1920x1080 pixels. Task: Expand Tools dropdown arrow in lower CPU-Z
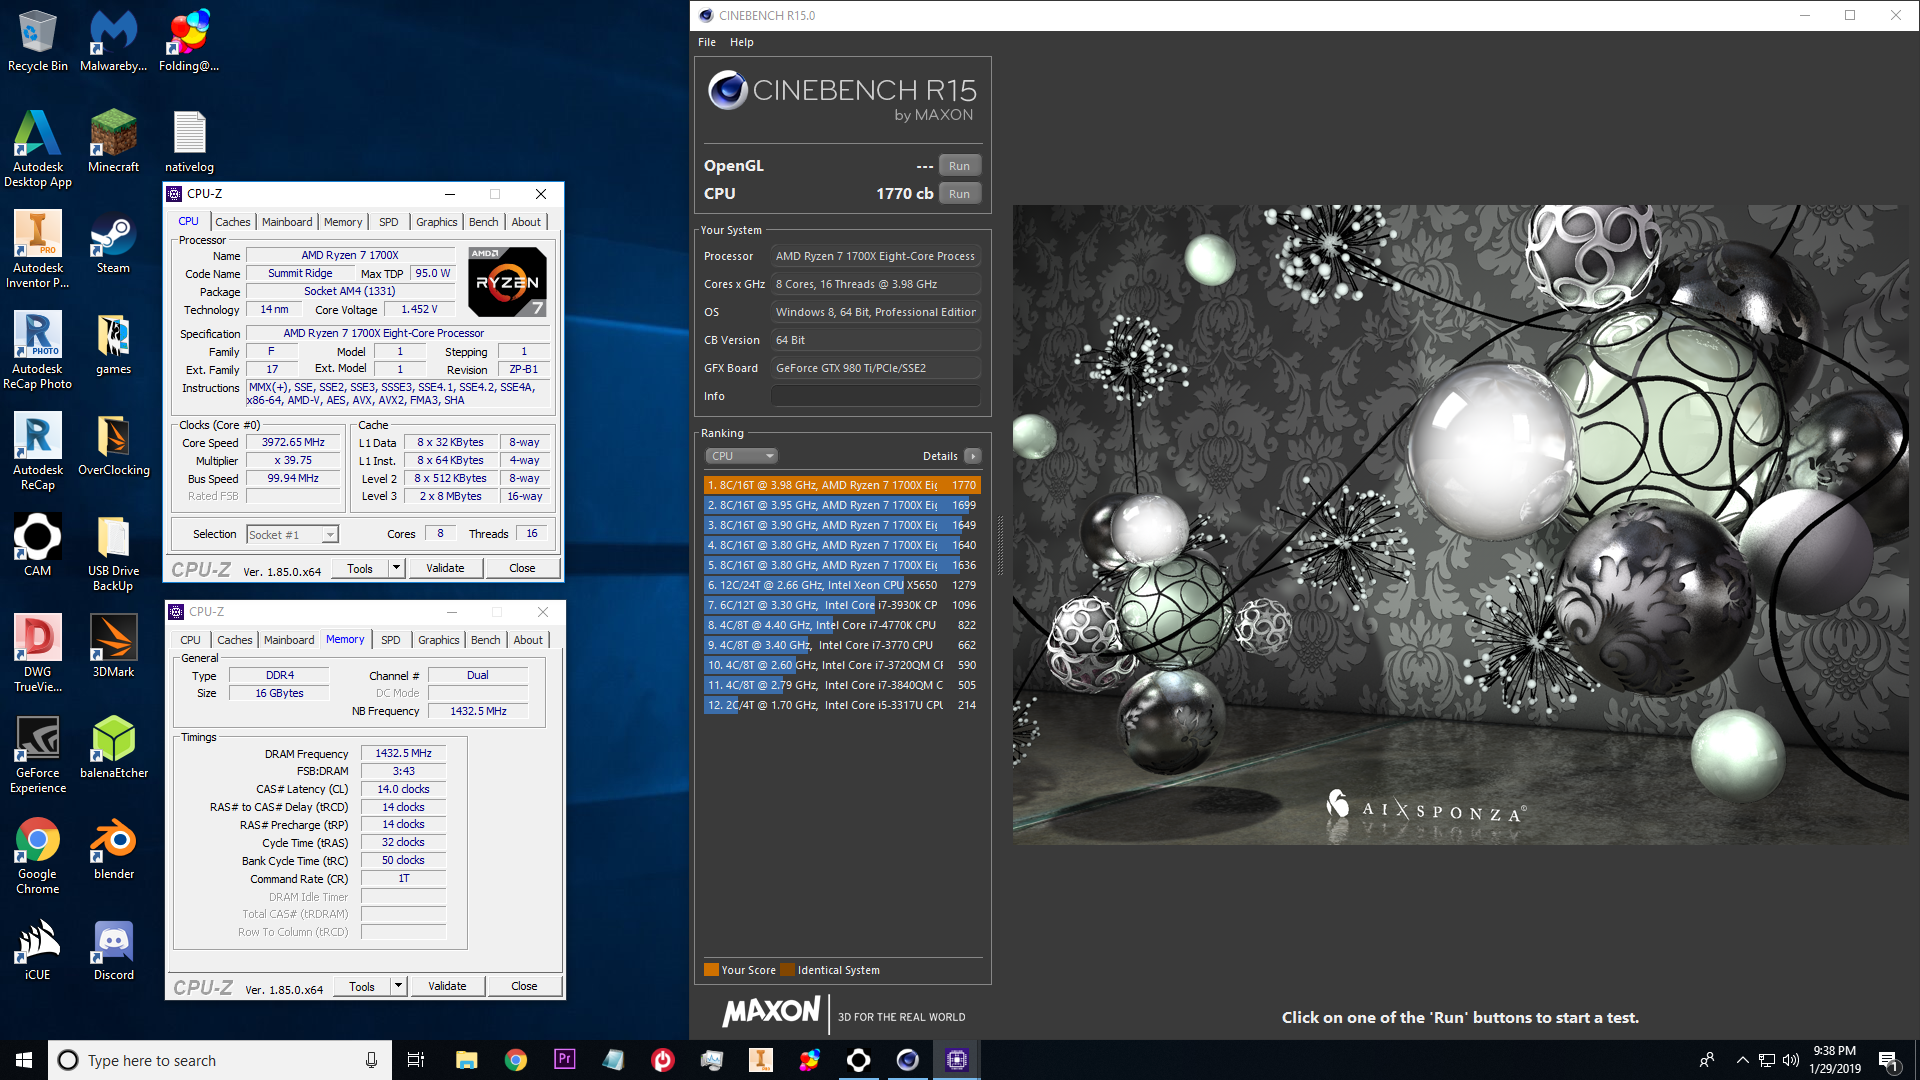pyautogui.click(x=398, y=986)
